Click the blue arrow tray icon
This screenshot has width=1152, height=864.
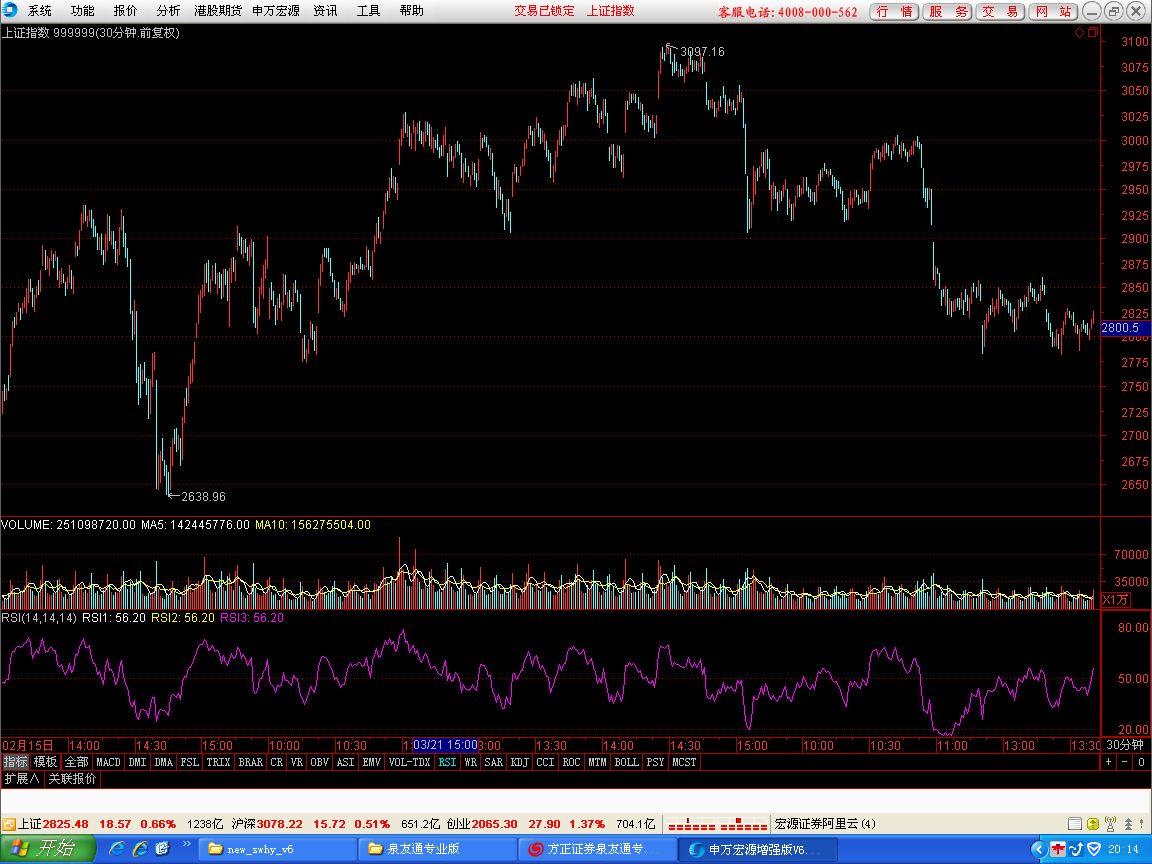pos(1076,849)
